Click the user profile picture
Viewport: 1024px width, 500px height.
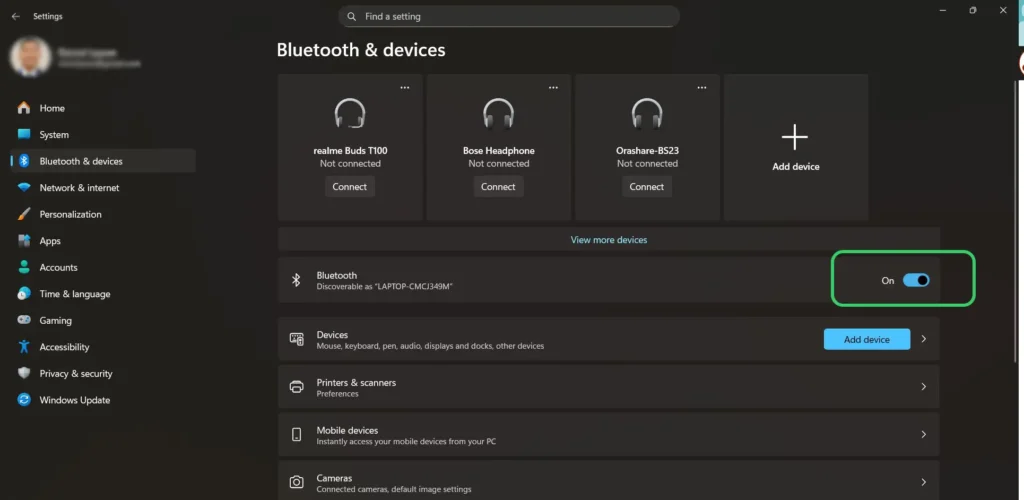[x=30, y=57]
